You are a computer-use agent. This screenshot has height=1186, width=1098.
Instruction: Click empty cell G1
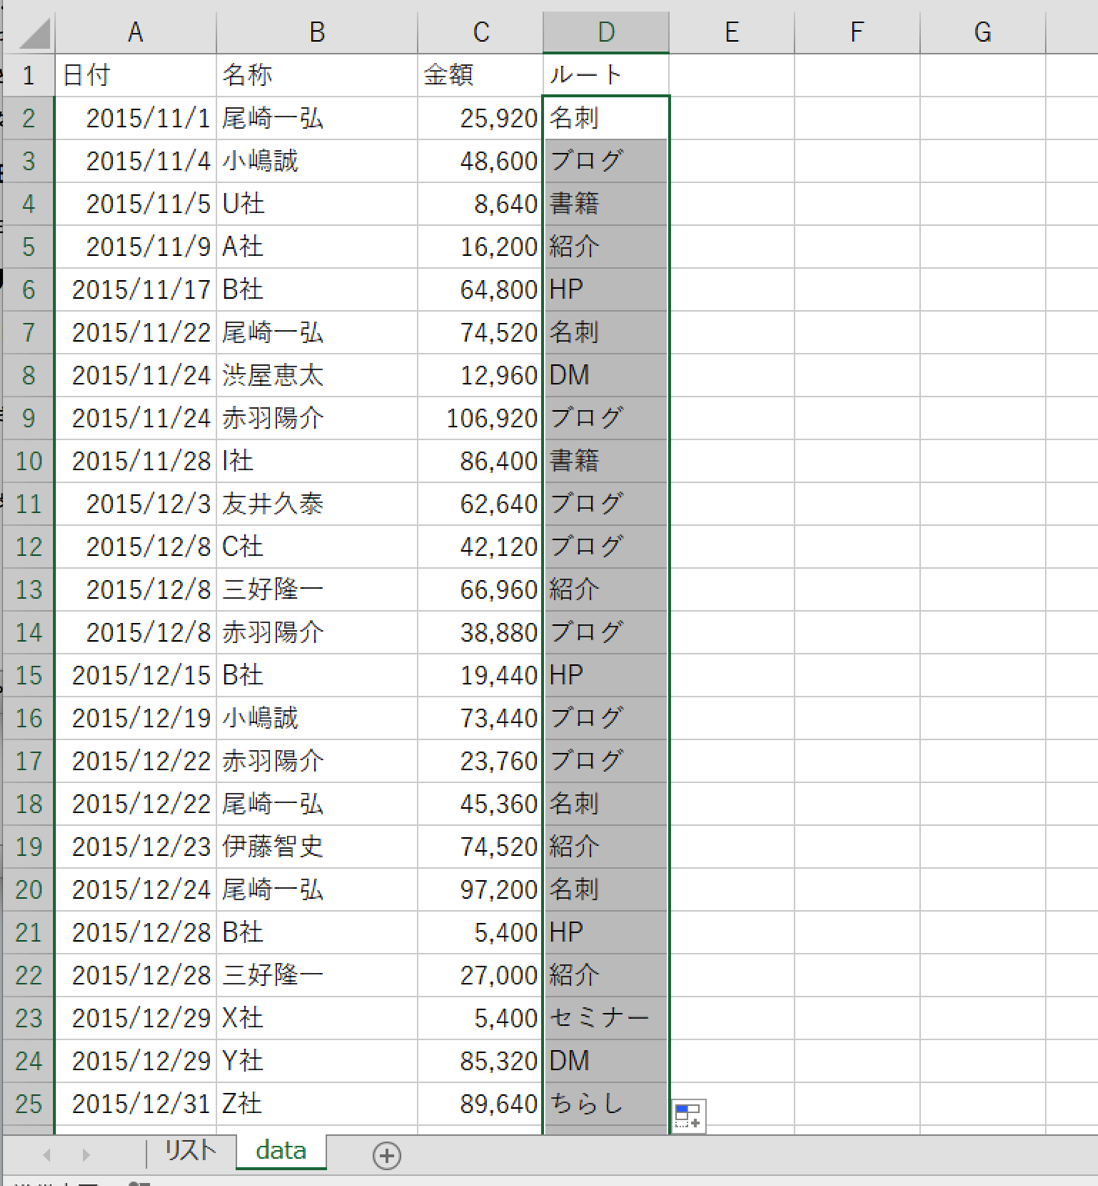[982, 76]
